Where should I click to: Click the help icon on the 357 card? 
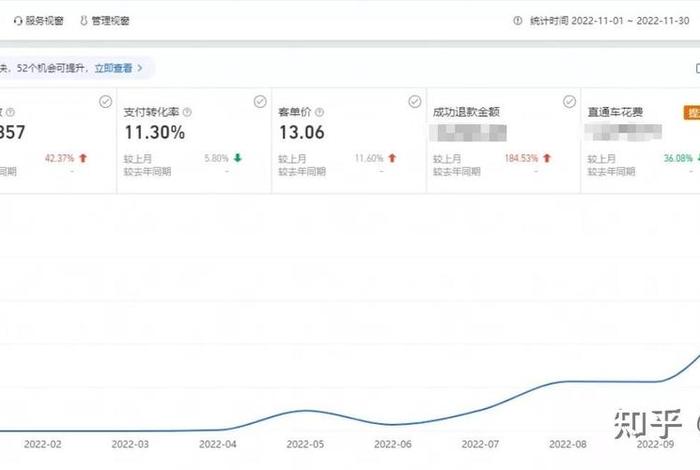10,112
